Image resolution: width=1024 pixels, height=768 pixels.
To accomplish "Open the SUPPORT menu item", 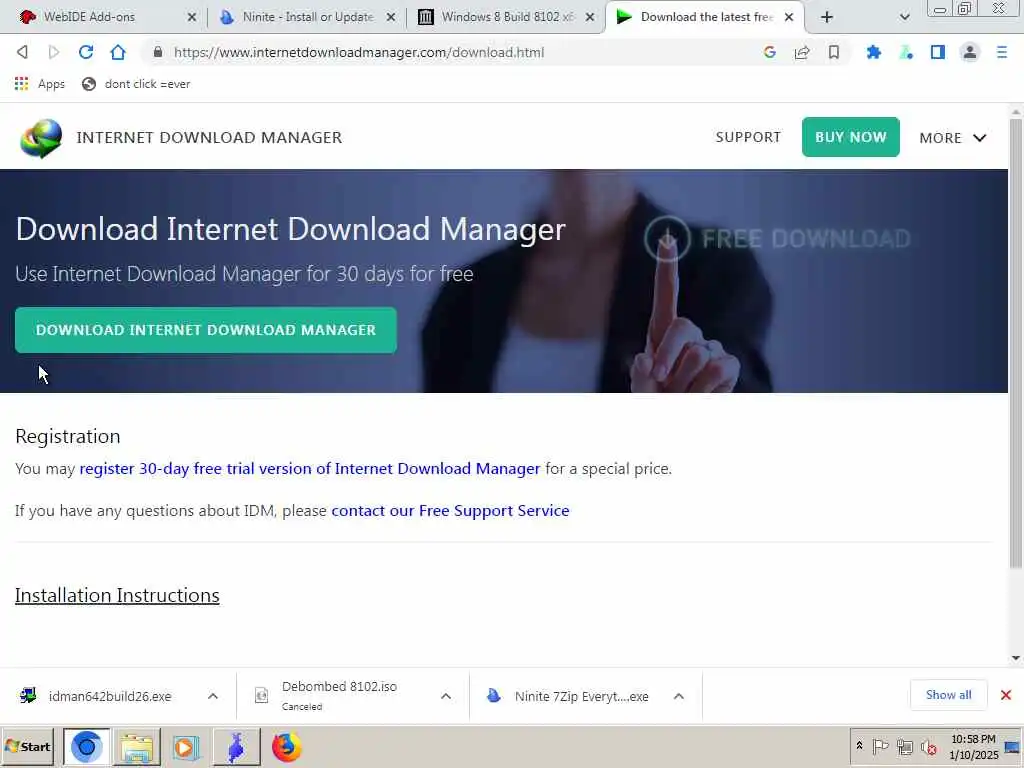I will [x=748, y=137].
